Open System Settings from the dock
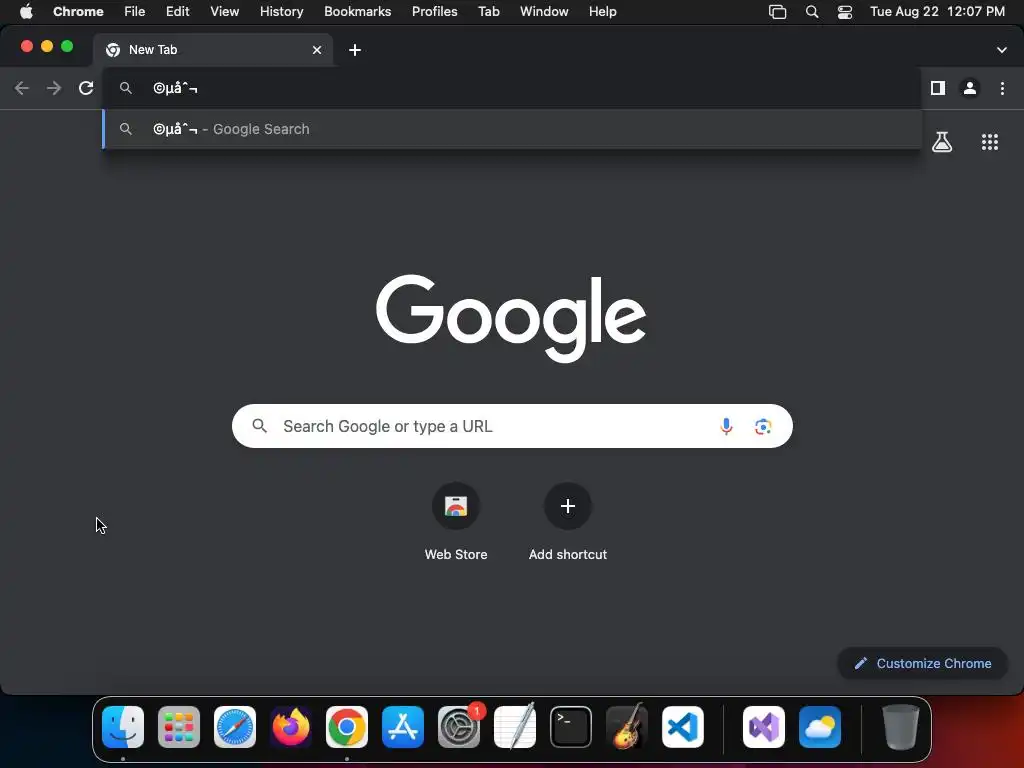 (459, 727)
